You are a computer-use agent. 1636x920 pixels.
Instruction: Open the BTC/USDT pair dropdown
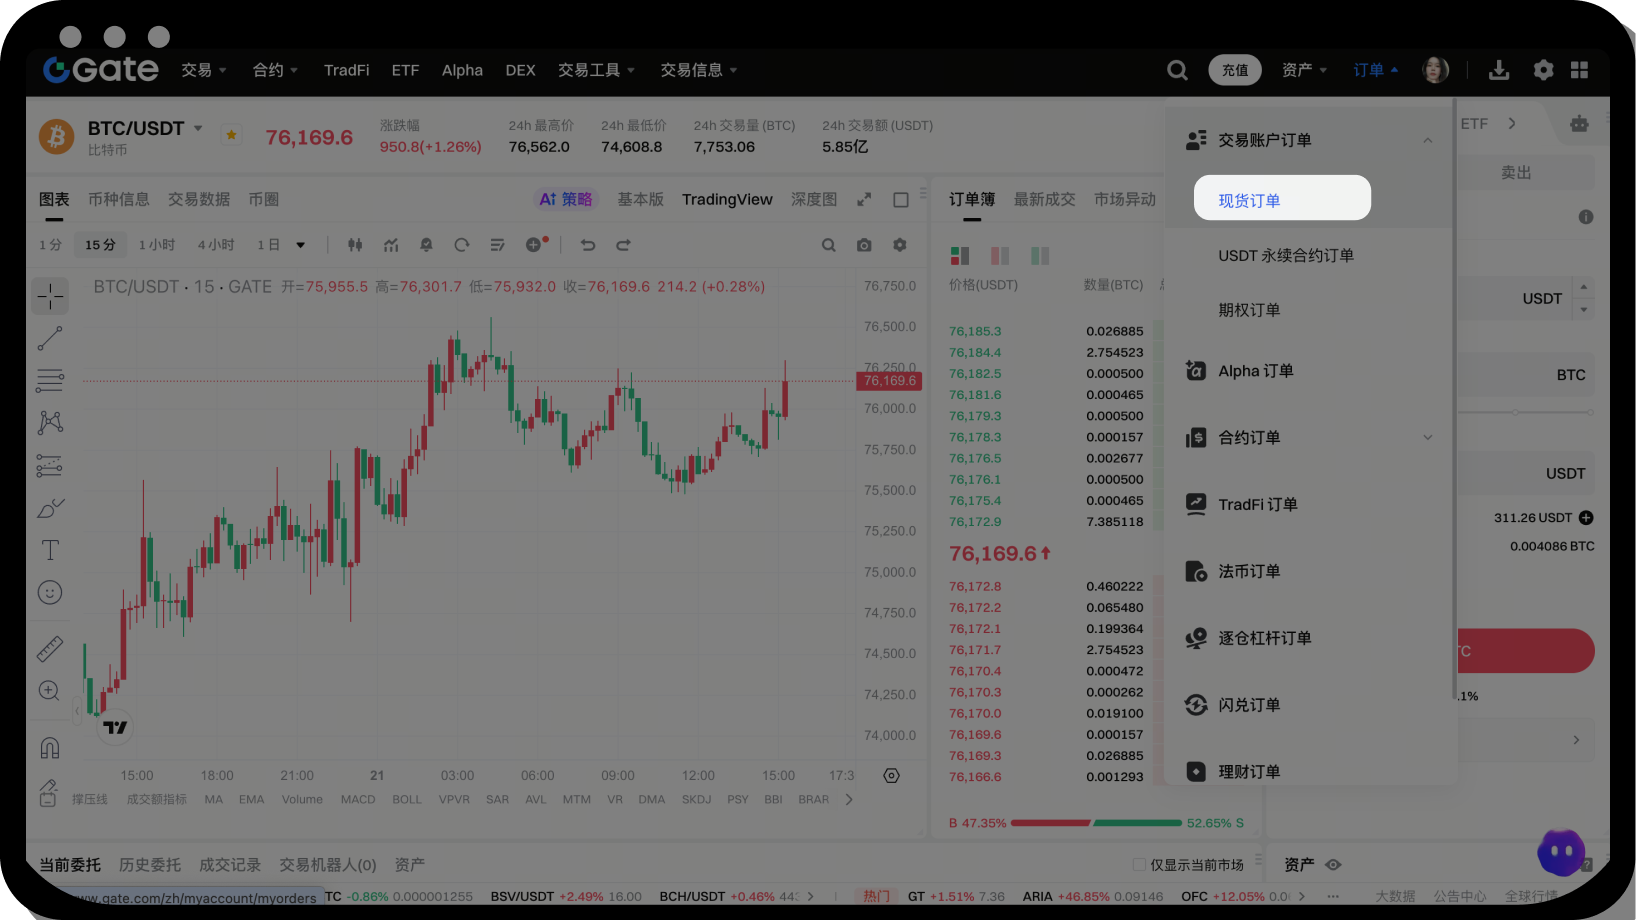pyautogui.click(x=198, y=128)
